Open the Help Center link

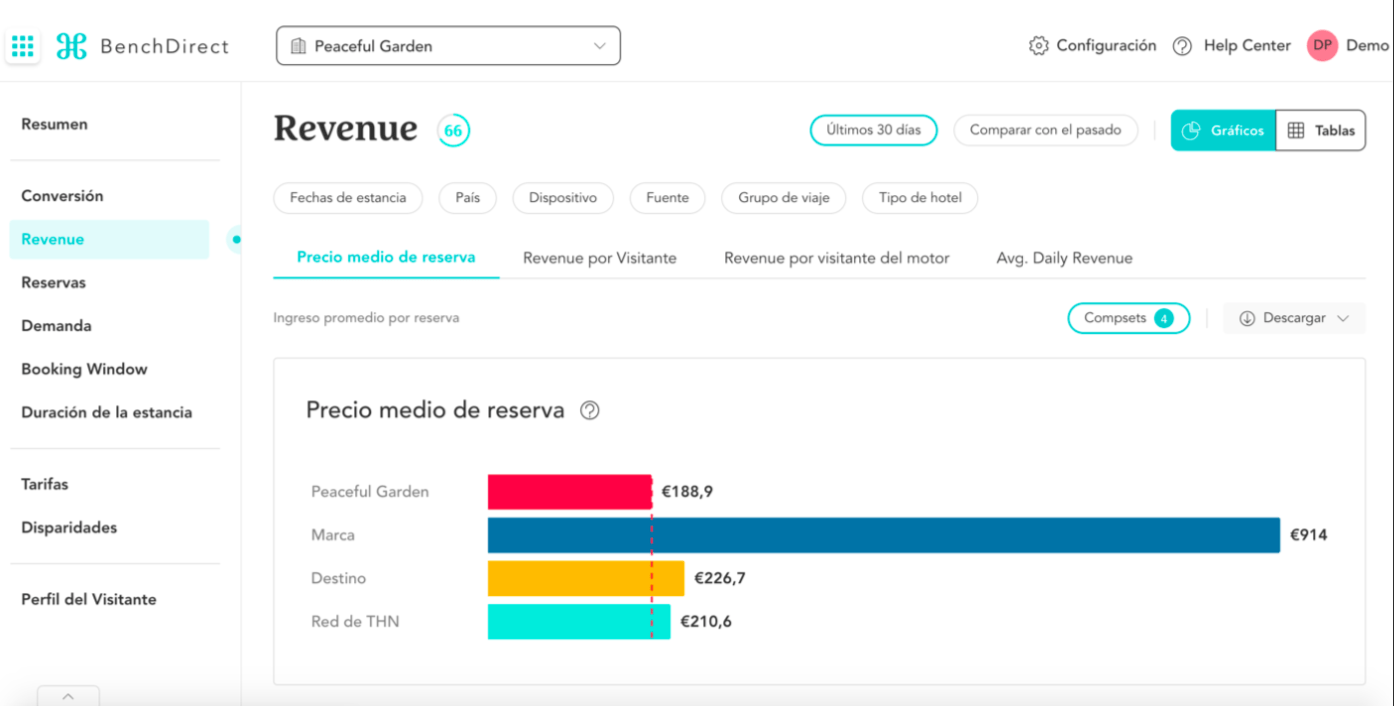[x=1232, y=46]
